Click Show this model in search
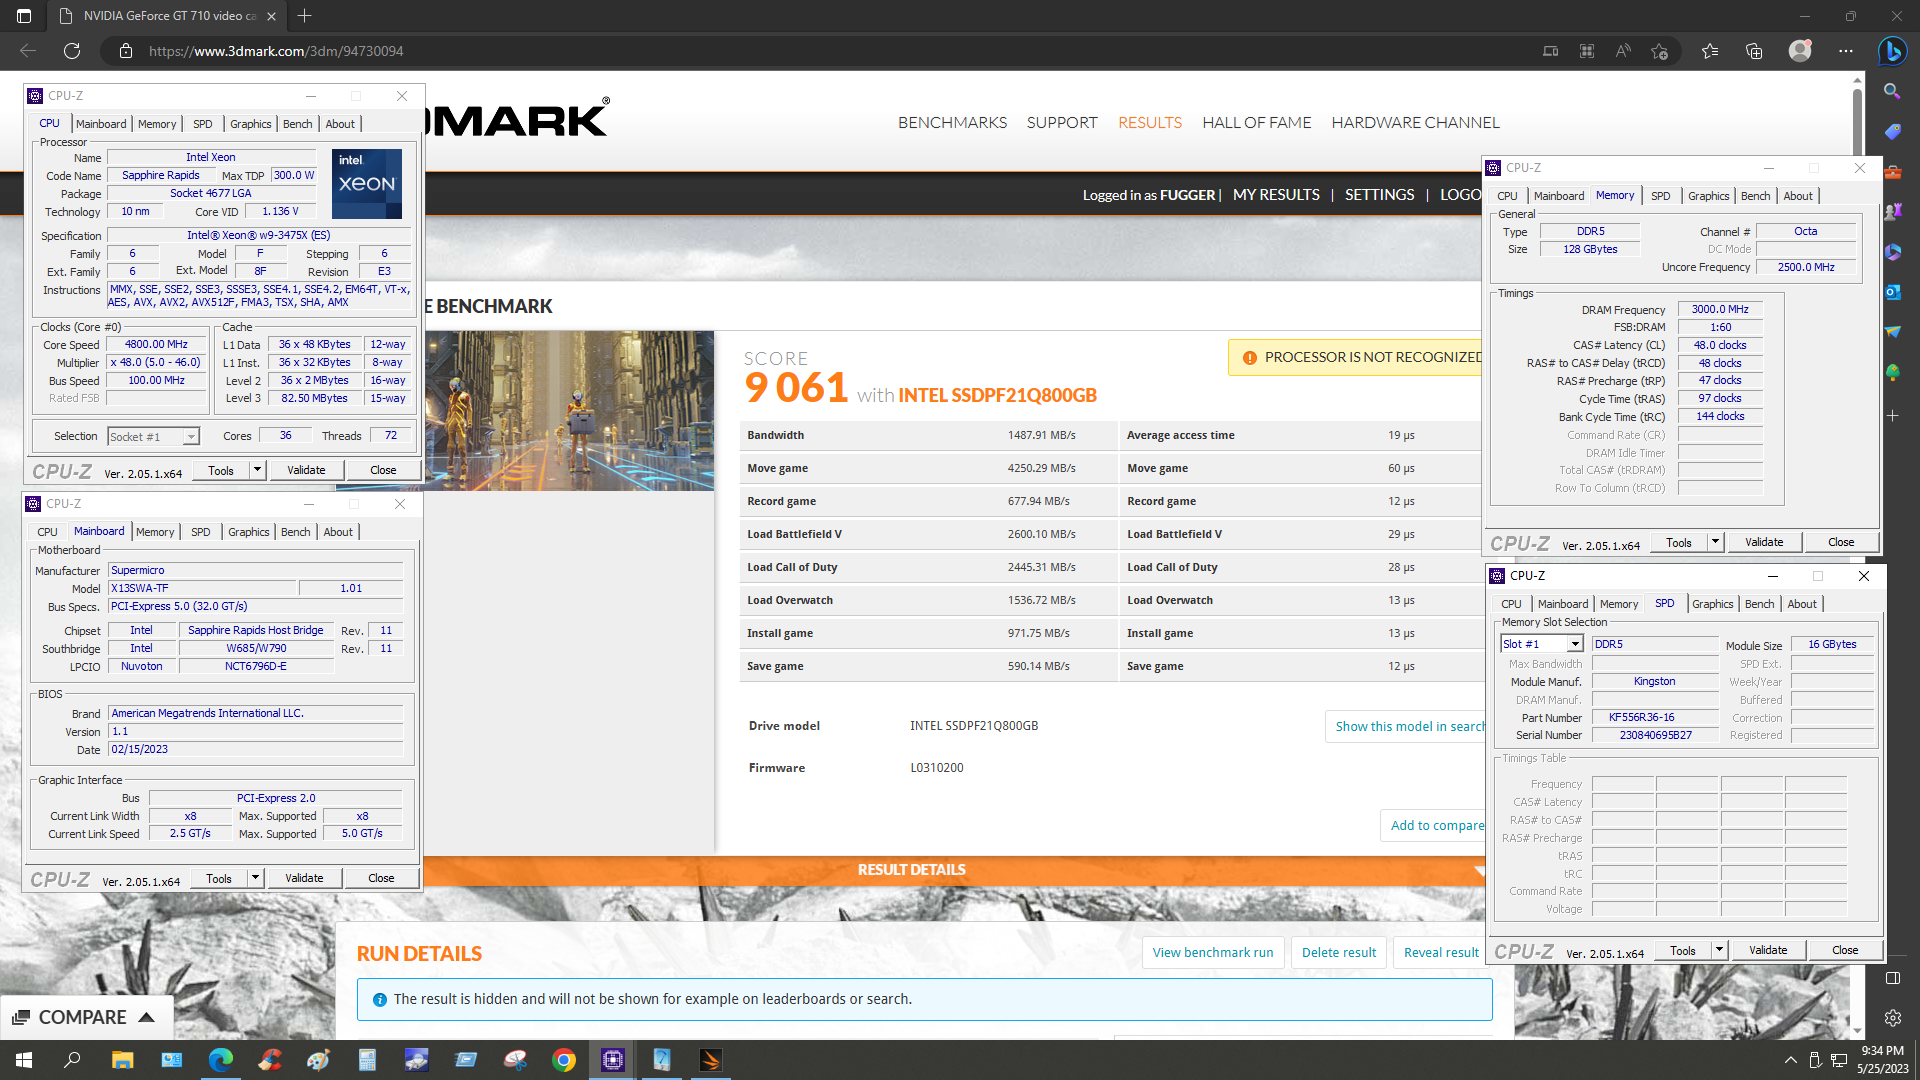Screen dimensions: 1920x1080 tap(1408, 726)
